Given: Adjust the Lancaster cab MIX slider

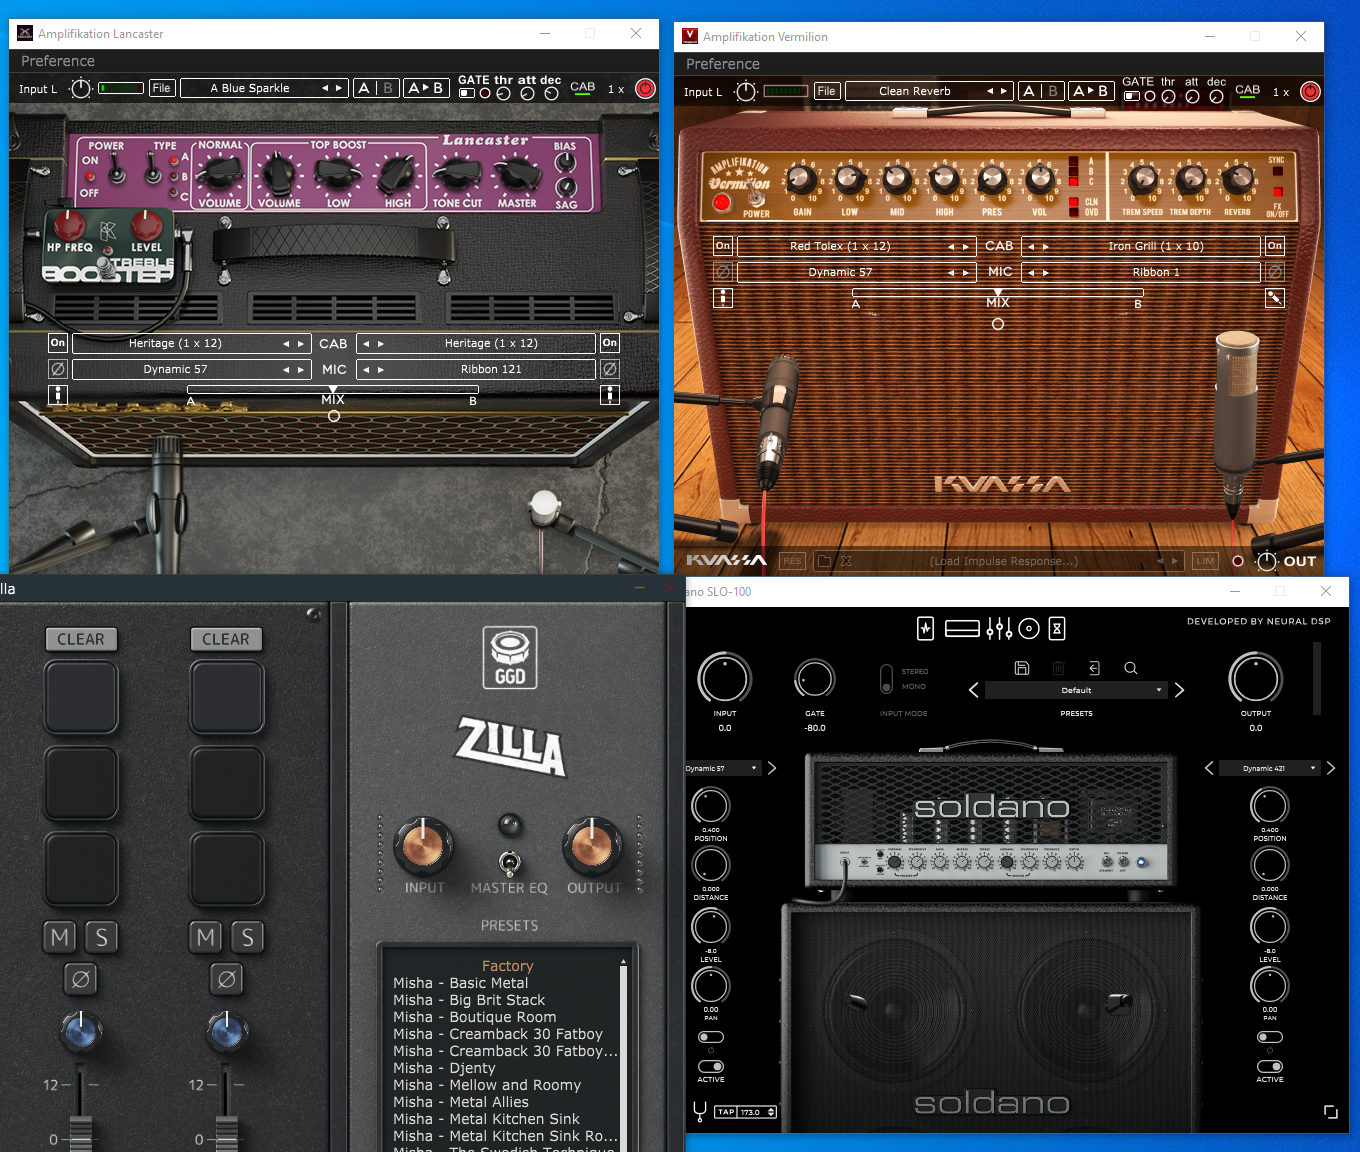Looking at the screenshot, I should coord(333,391).
